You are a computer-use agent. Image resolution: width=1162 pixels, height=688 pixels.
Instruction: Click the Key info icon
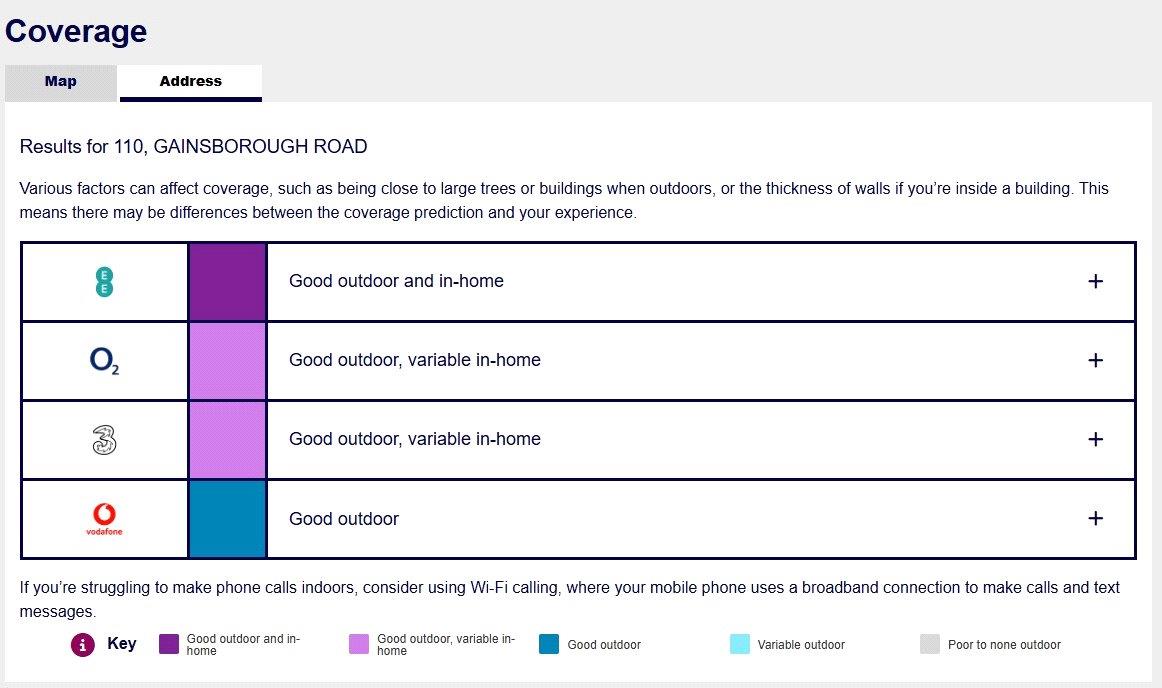pyautogui.click(x=83, y=644)
